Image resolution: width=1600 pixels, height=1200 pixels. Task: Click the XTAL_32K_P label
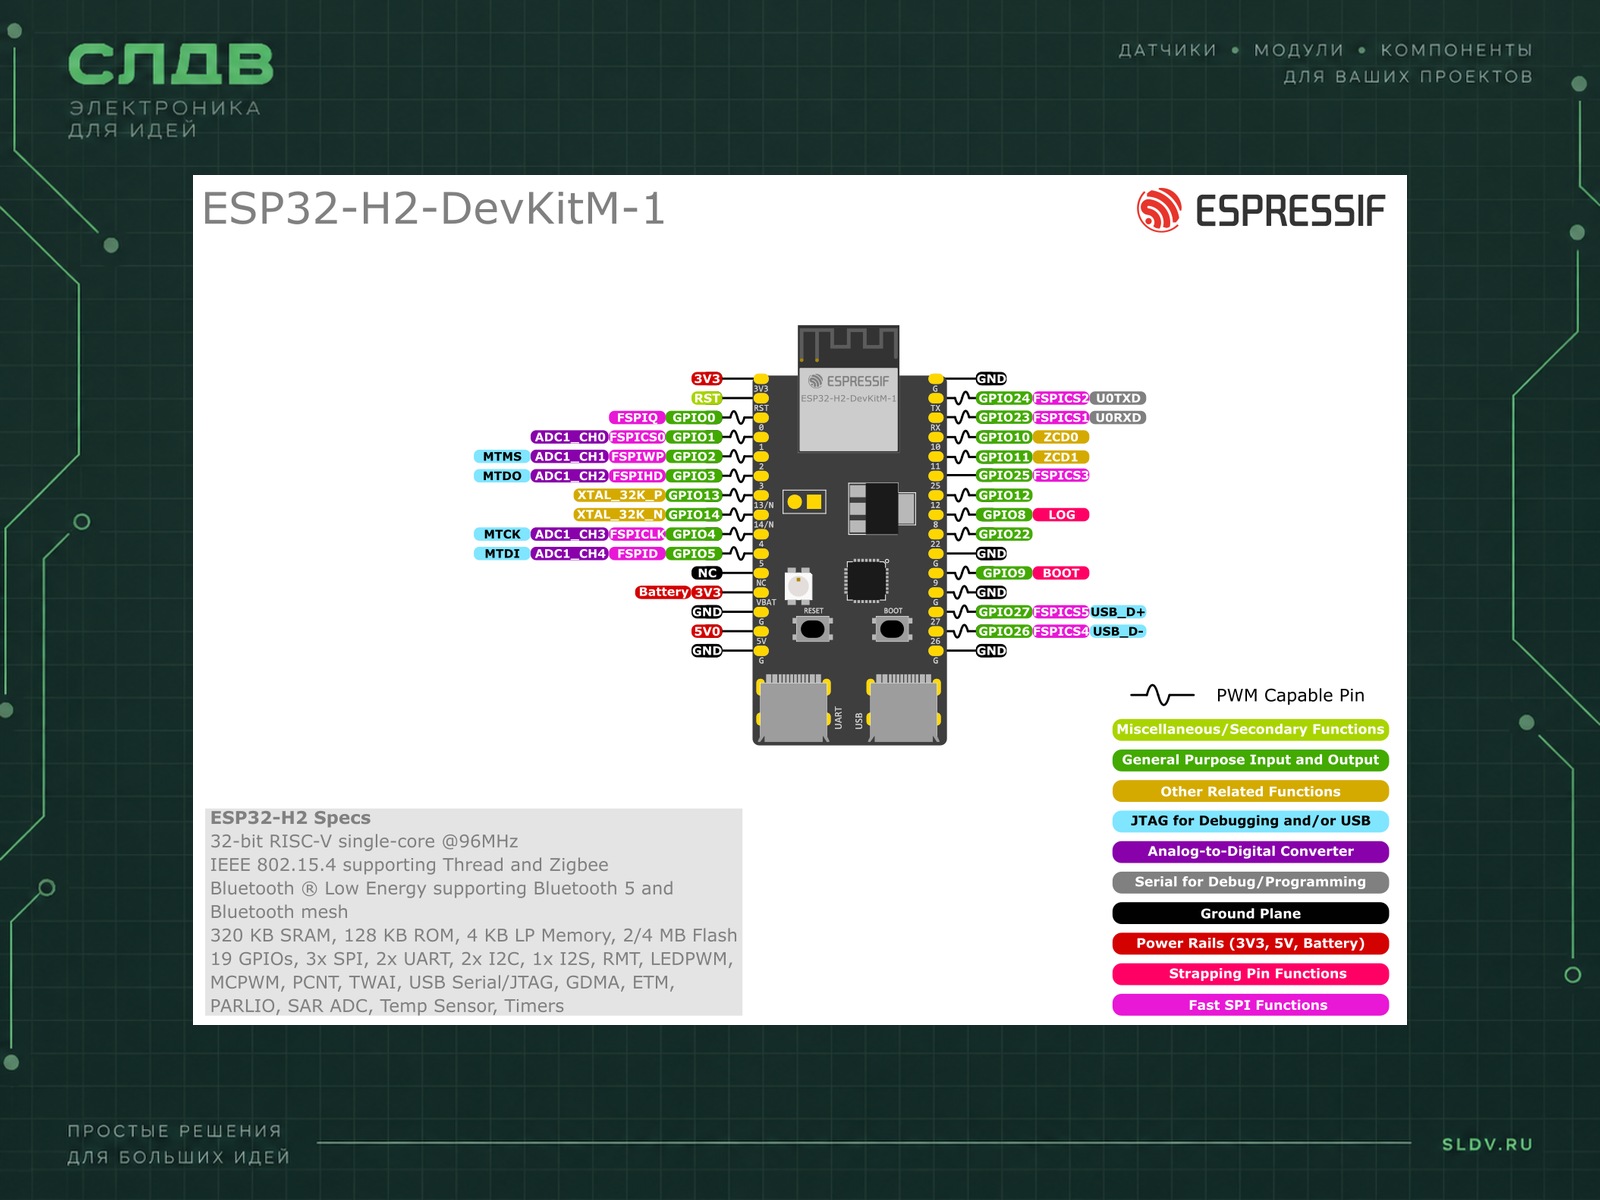(619, 495)
